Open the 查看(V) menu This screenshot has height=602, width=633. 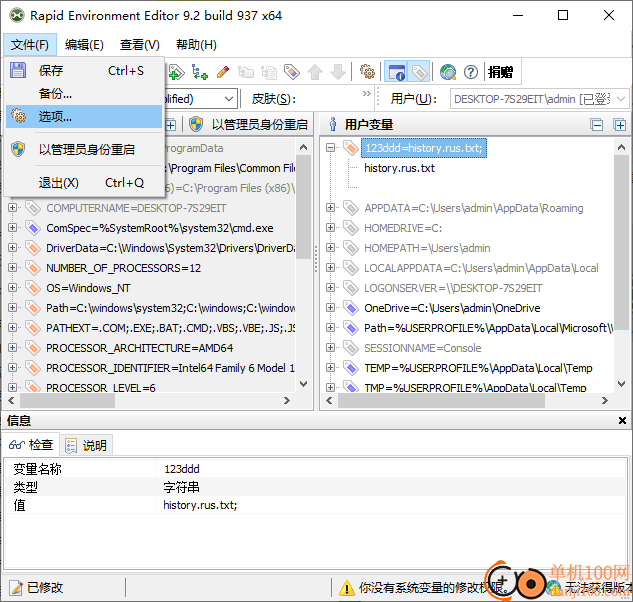tap(139, 44)
